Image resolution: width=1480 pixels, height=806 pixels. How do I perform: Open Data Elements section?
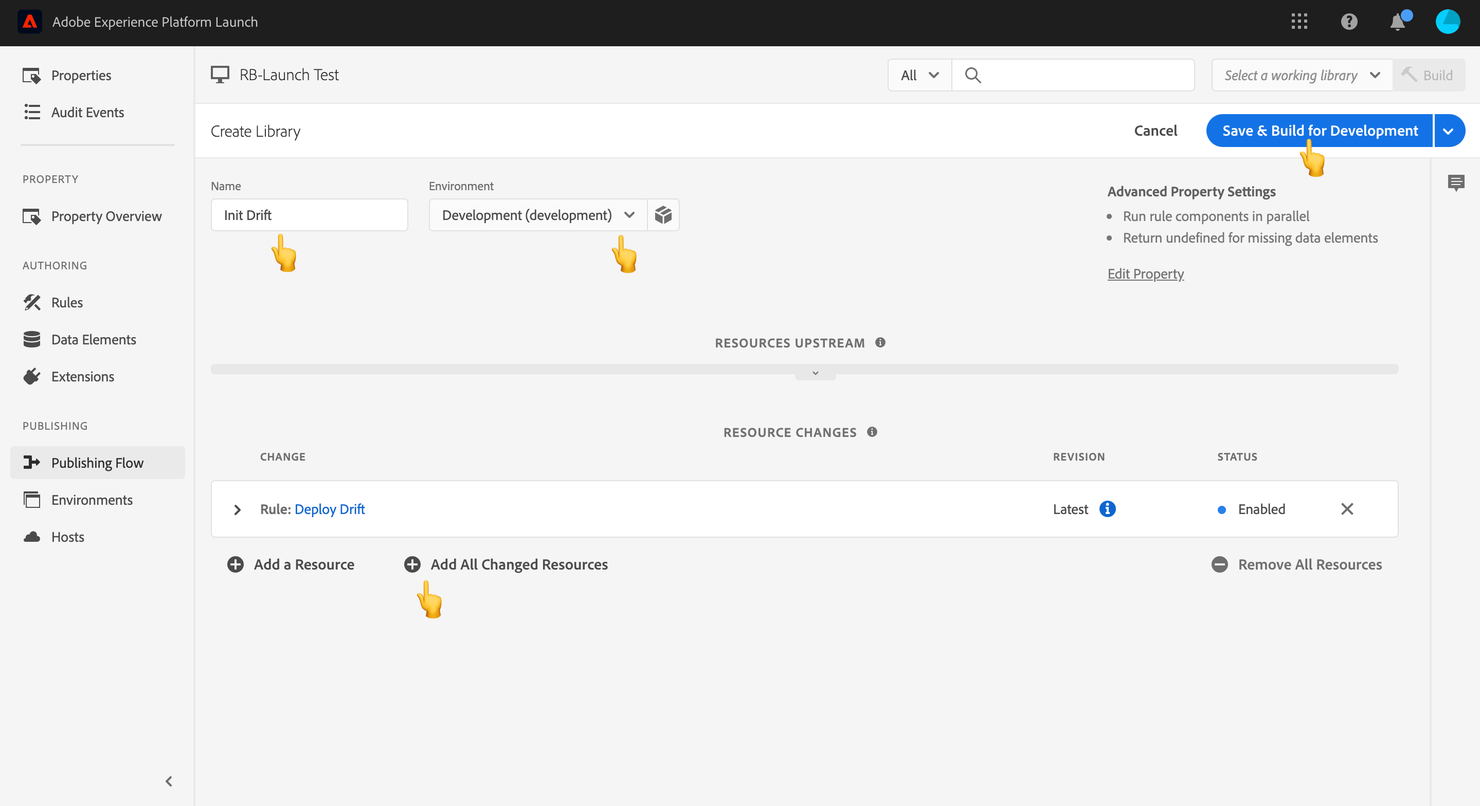pos(94,339)
